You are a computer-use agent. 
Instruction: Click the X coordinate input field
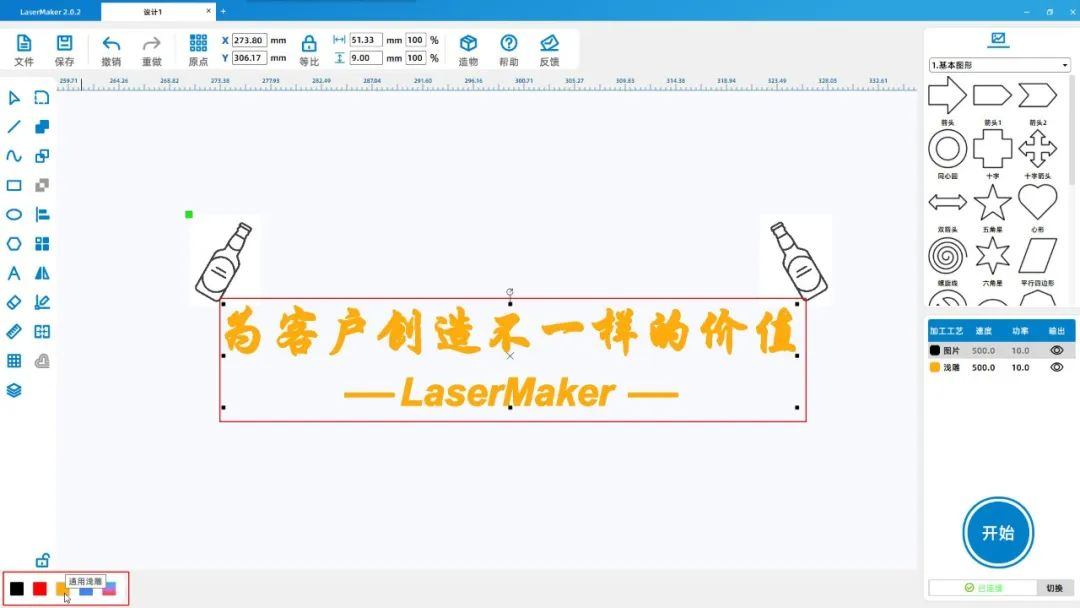(249, 41)
